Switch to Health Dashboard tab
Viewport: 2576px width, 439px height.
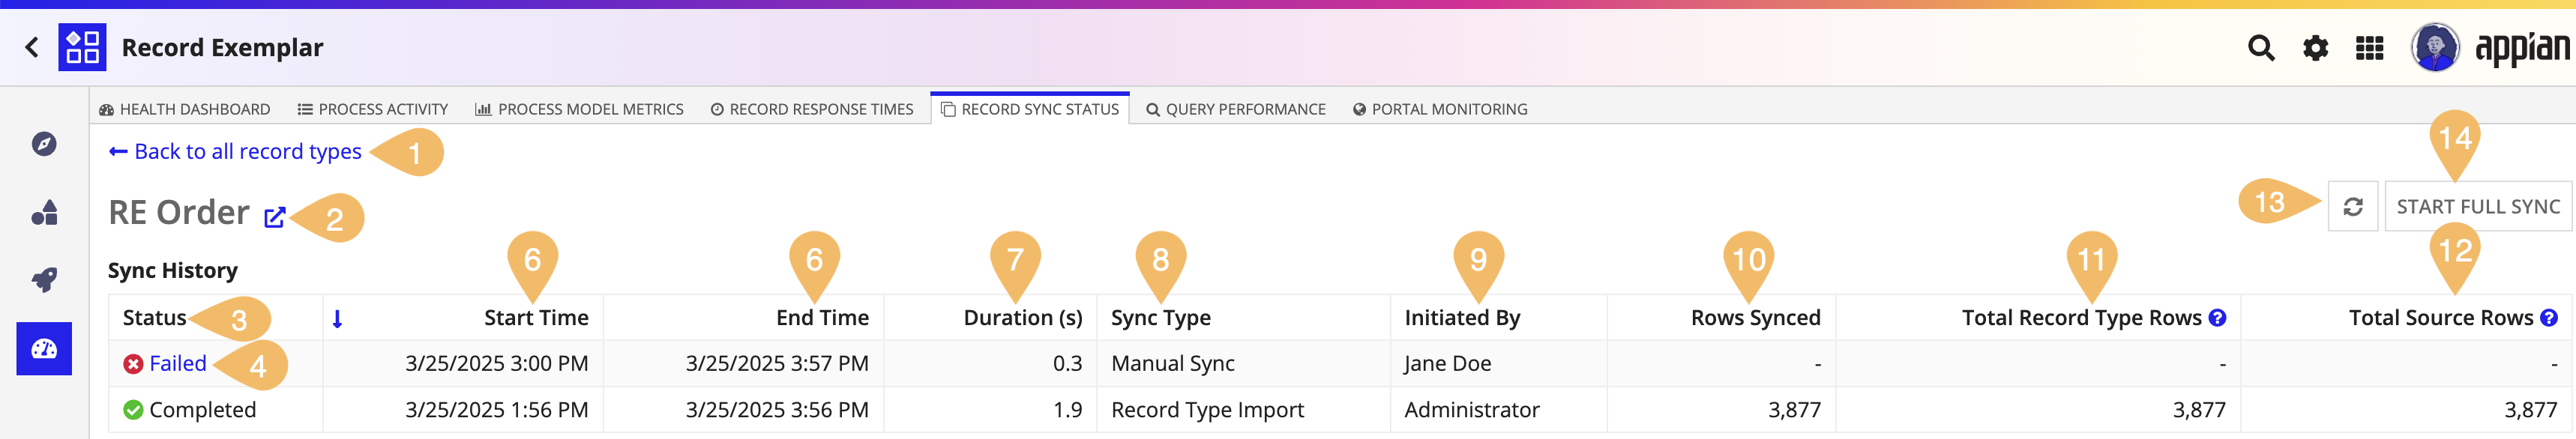(x=185, y=109)
